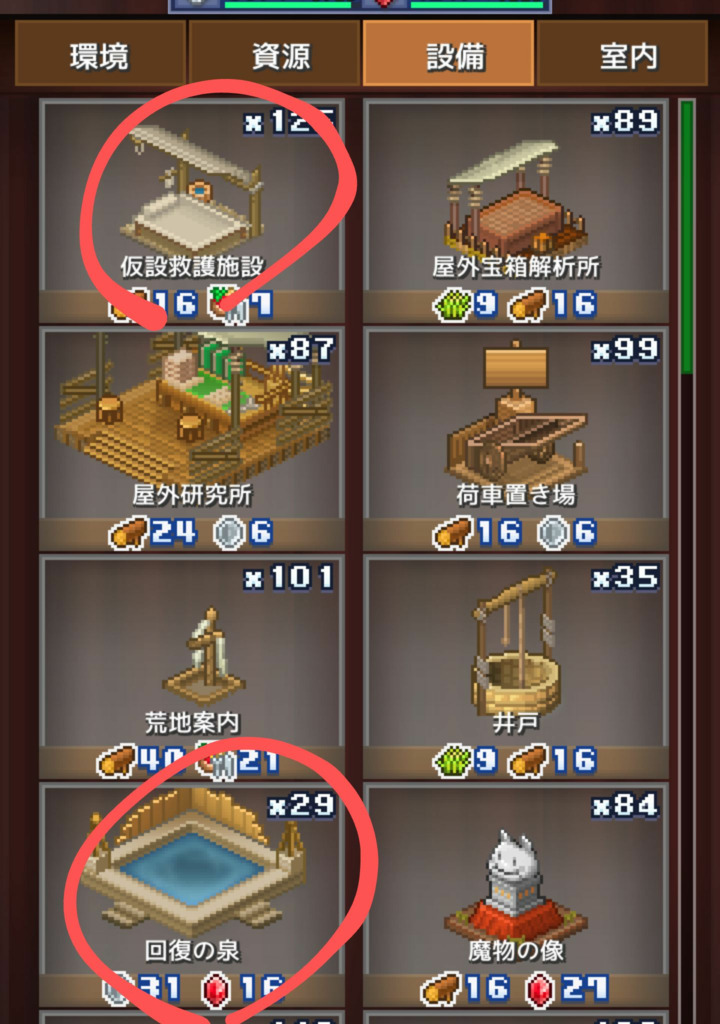
Task: Click the x89 count on 屋外宝箱解析所
Action: [x=625, y=122]
